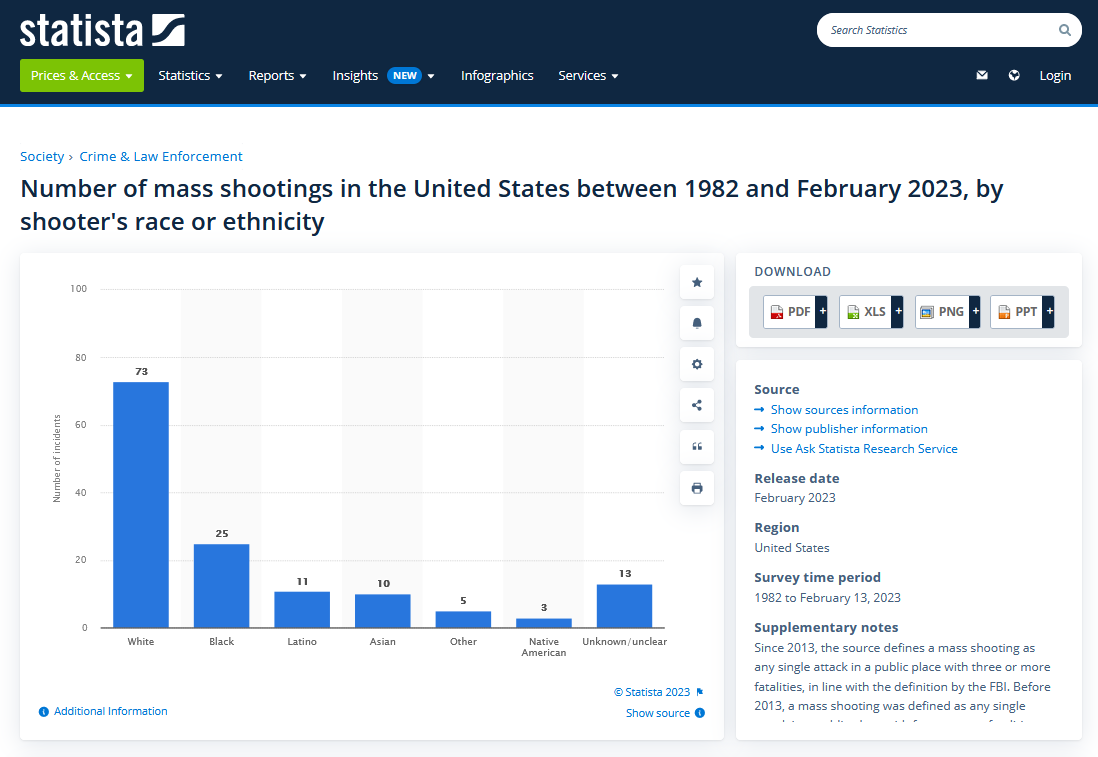Expand the Reports dropdown menu
1098x757 pixels.
click(277, 76)
